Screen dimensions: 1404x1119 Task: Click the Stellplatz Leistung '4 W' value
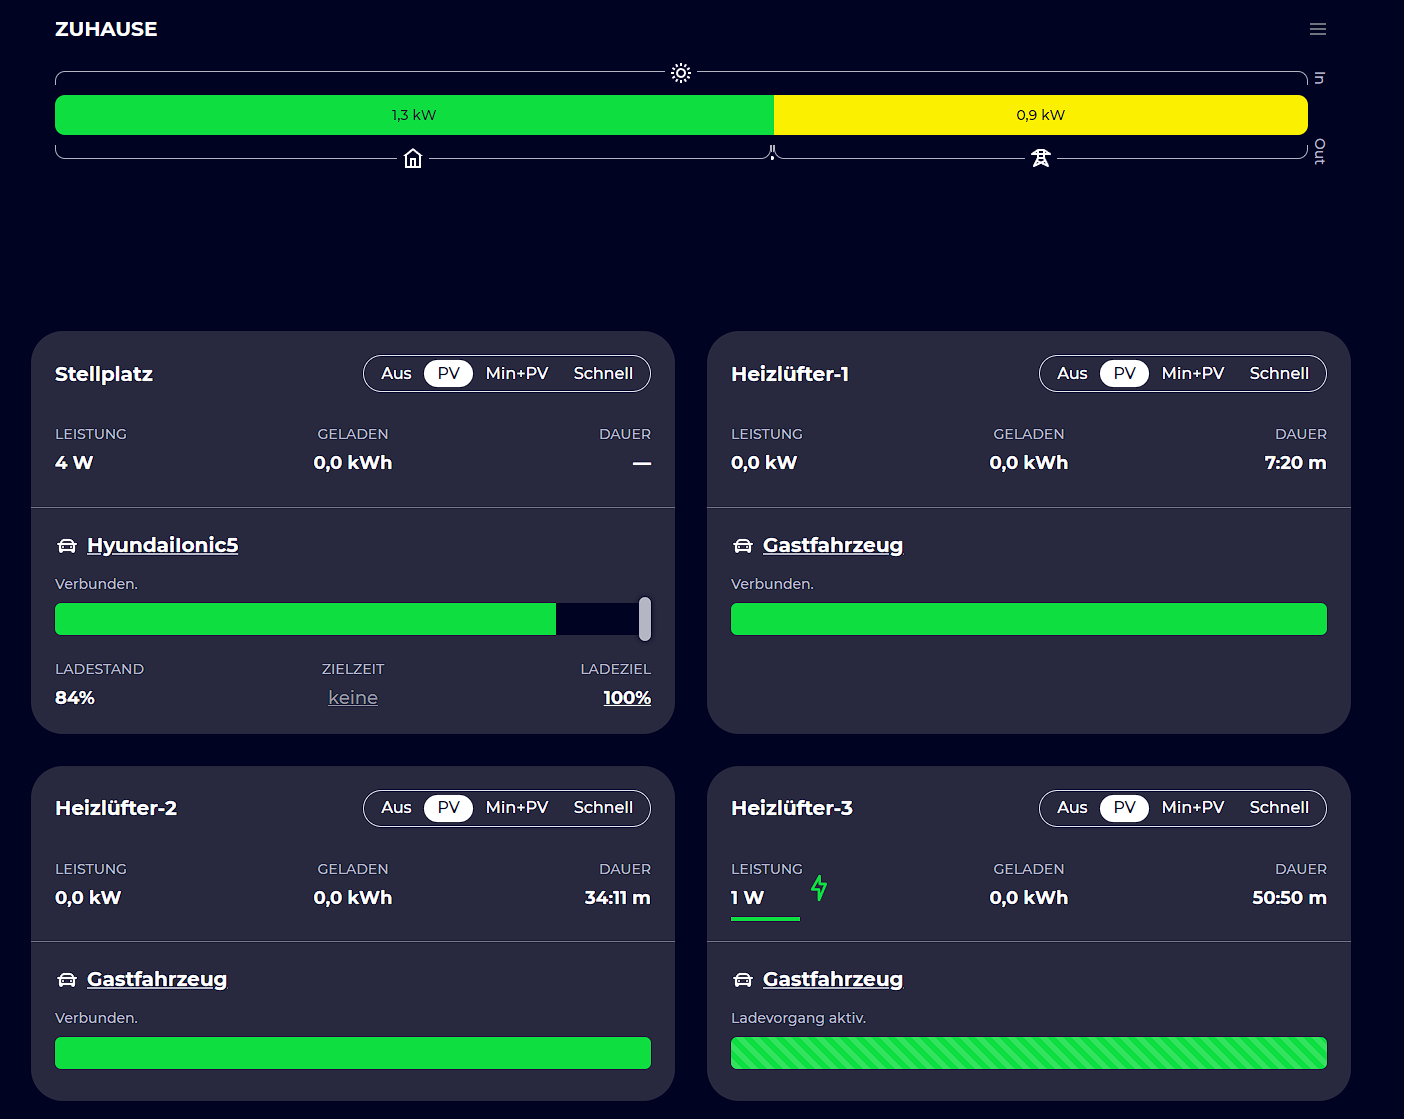point(74,463)
